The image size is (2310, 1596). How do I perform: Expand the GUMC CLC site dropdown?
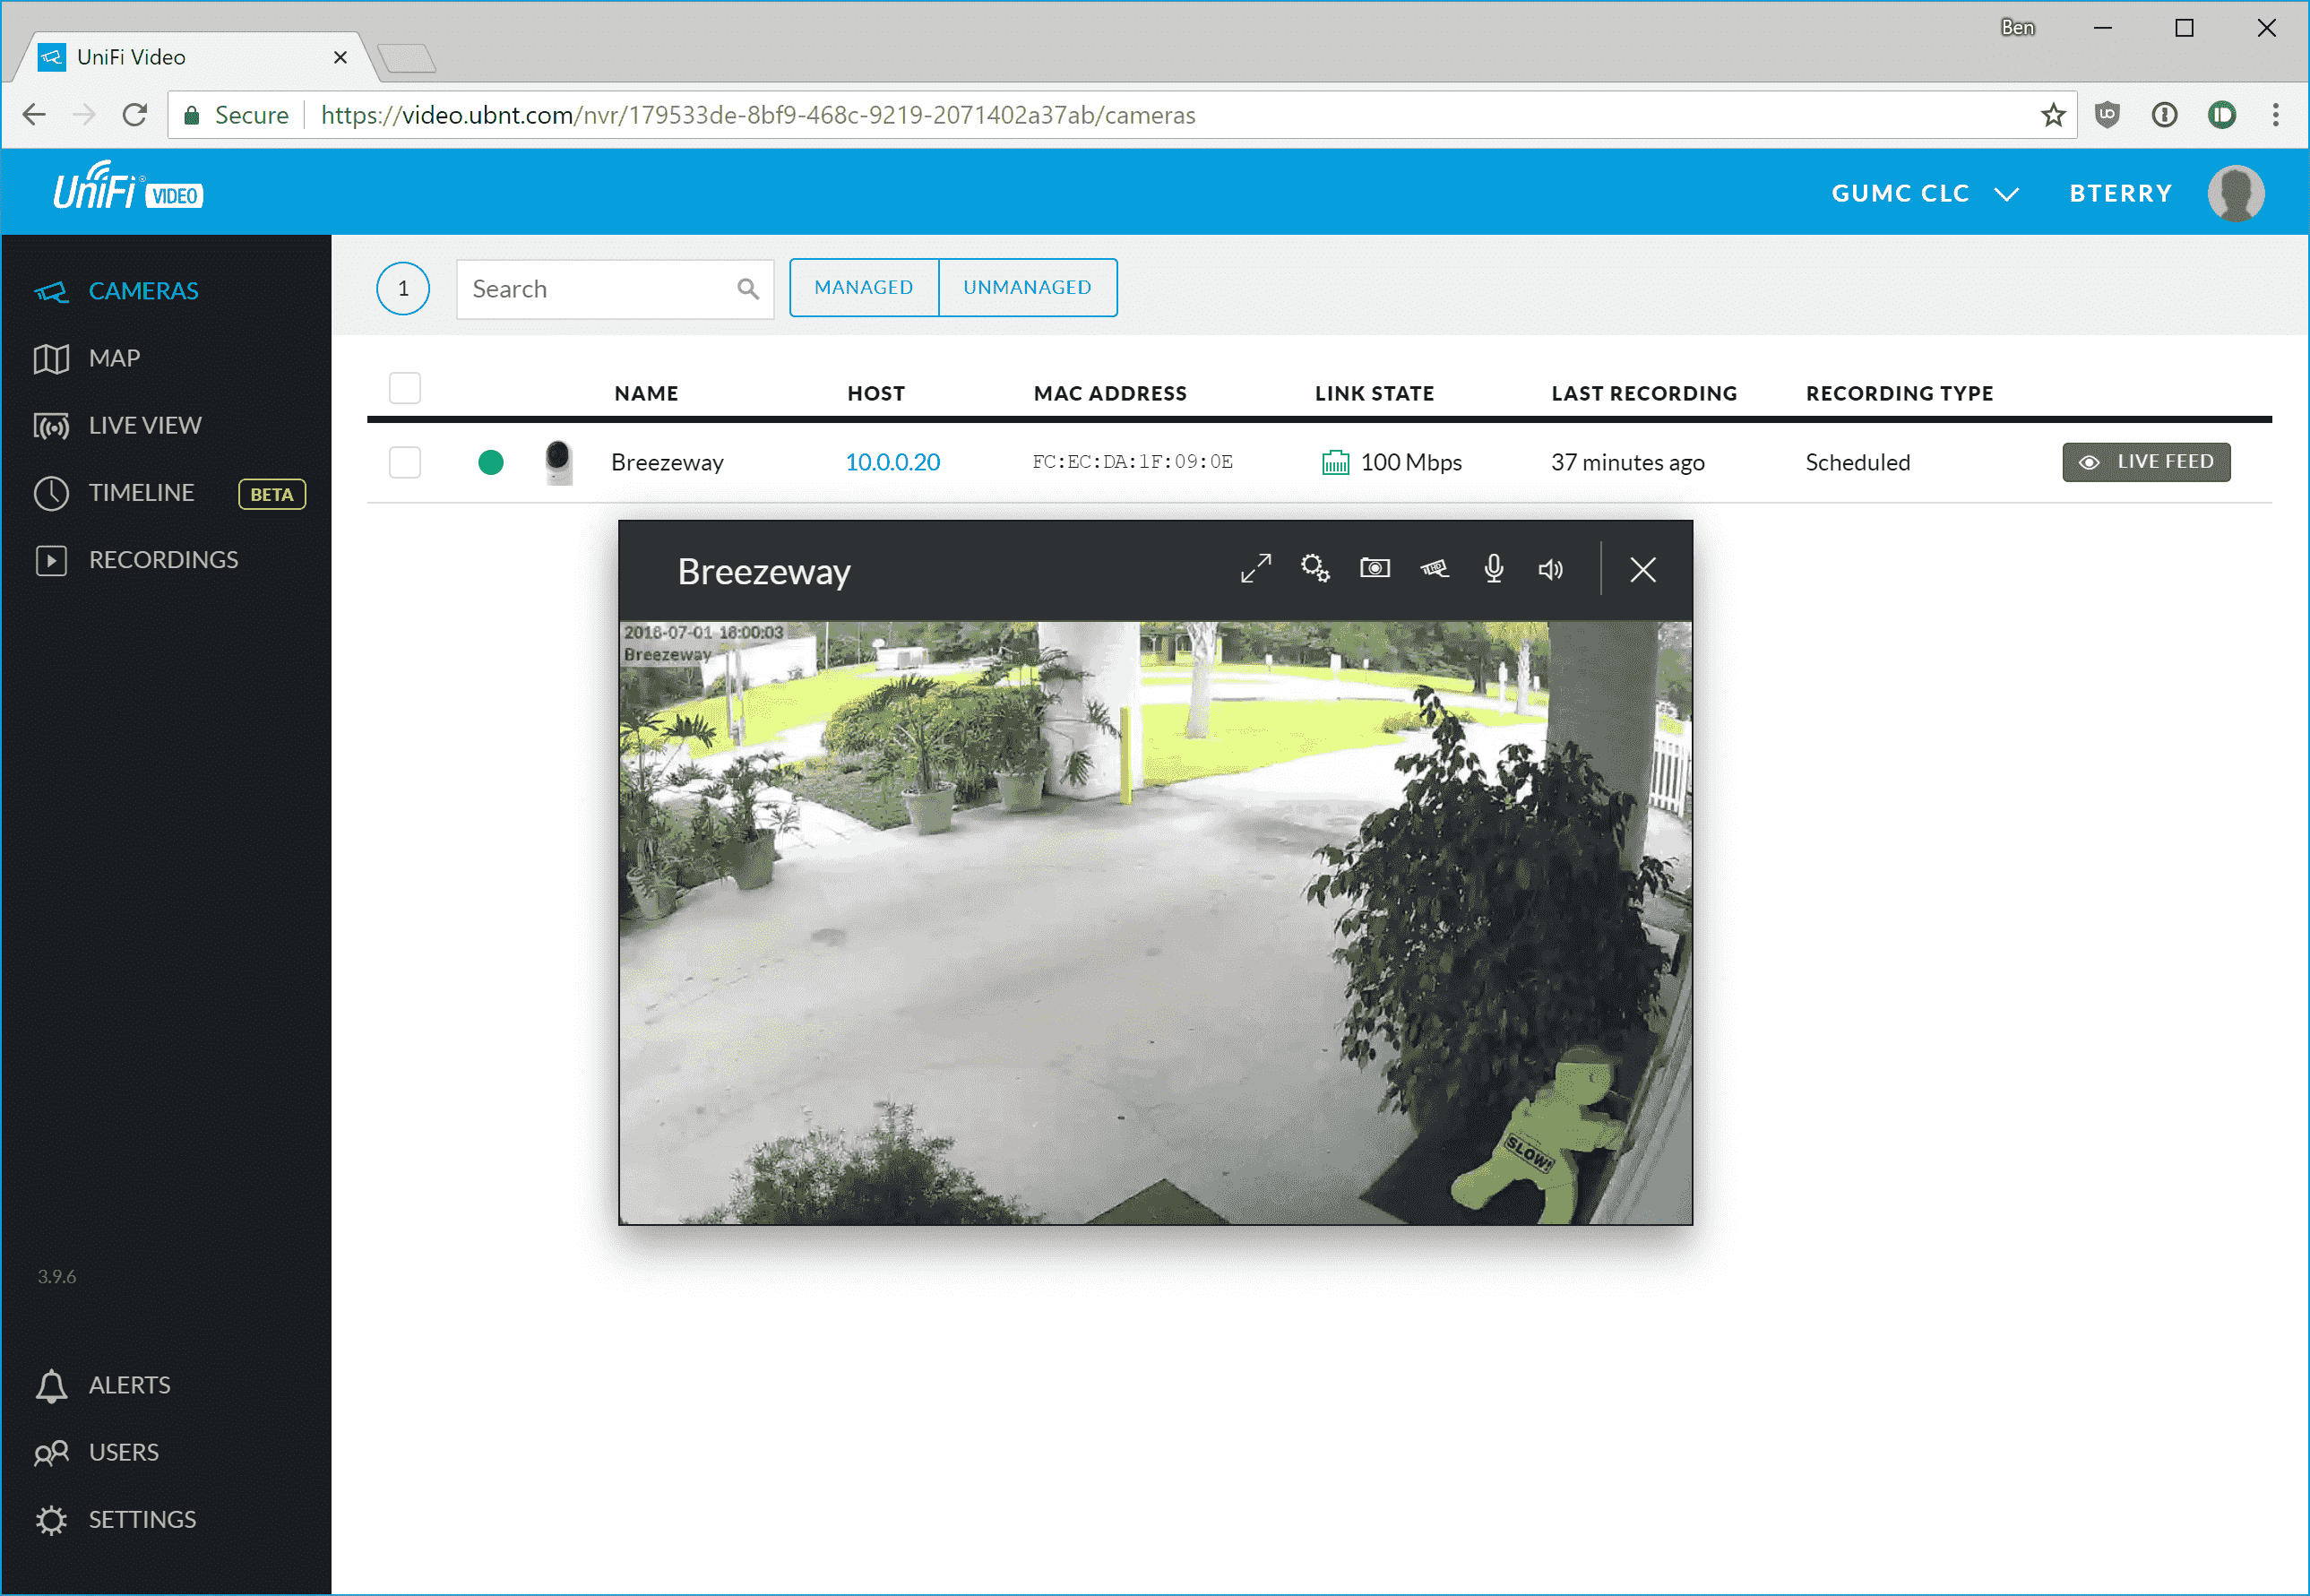click(1924, 193)
